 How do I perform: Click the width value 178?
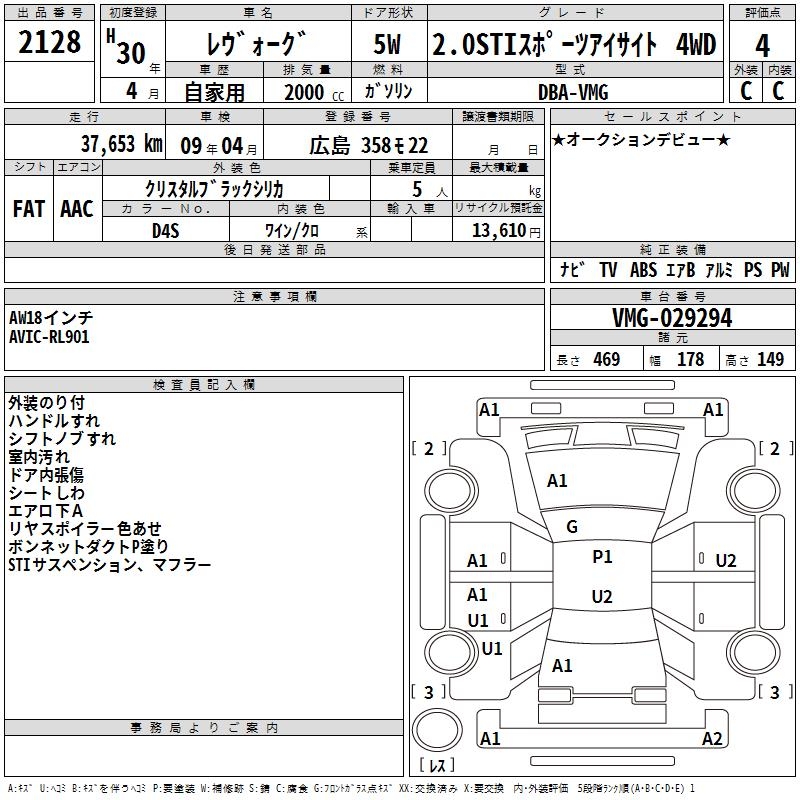tap(690, 359)
